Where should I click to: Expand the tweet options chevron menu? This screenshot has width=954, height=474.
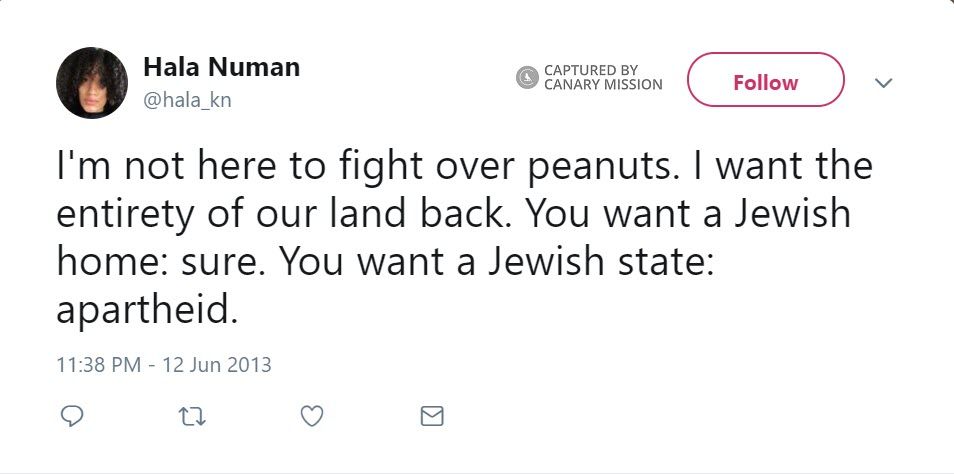883,83
